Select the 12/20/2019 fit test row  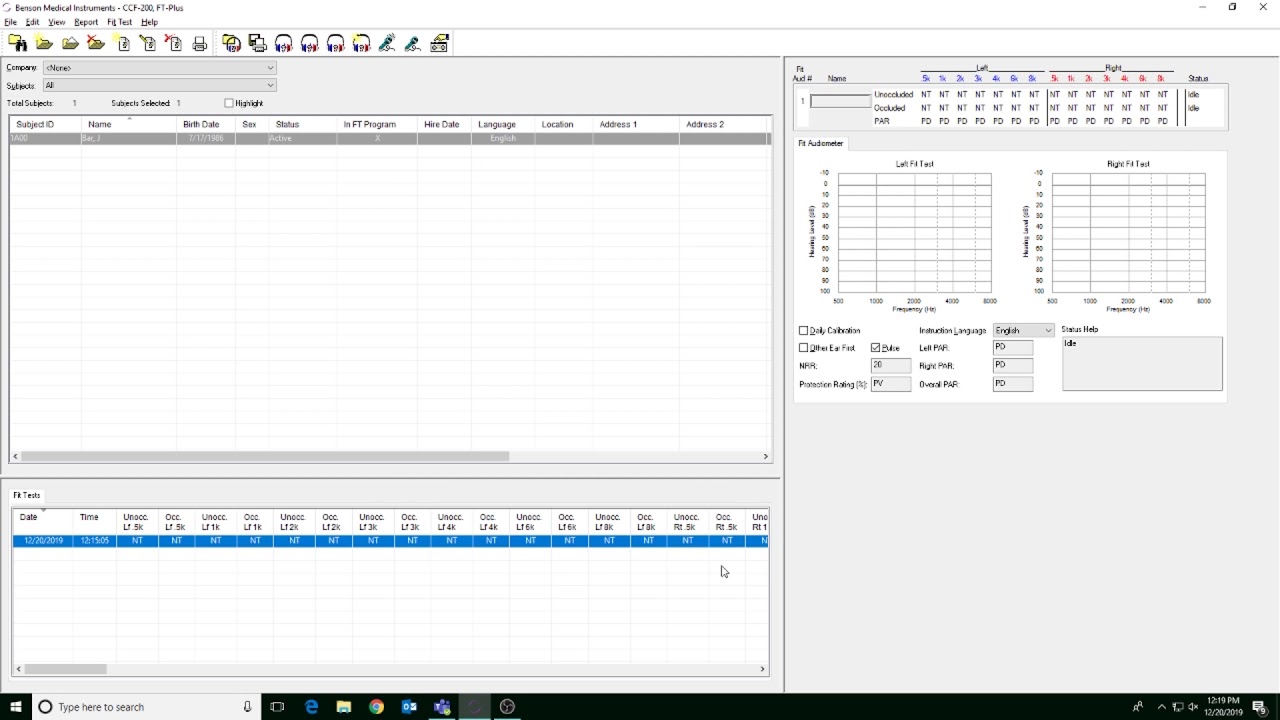click(x=390, y=541)
